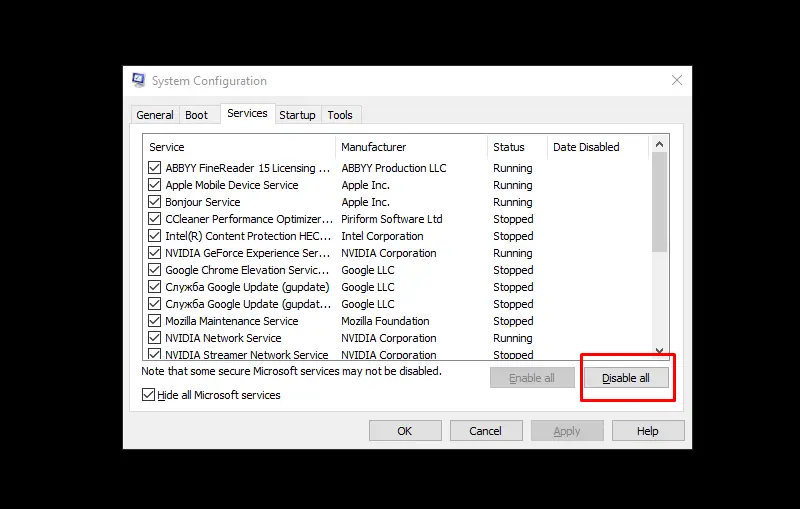
Task: Click the Mozilla Foundation manufacturer text
Action: pyautogui.click(x=385, y=321)
